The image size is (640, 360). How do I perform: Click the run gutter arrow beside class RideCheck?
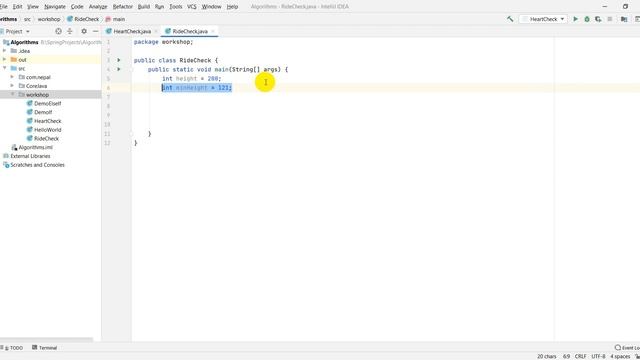click(119, 60)
